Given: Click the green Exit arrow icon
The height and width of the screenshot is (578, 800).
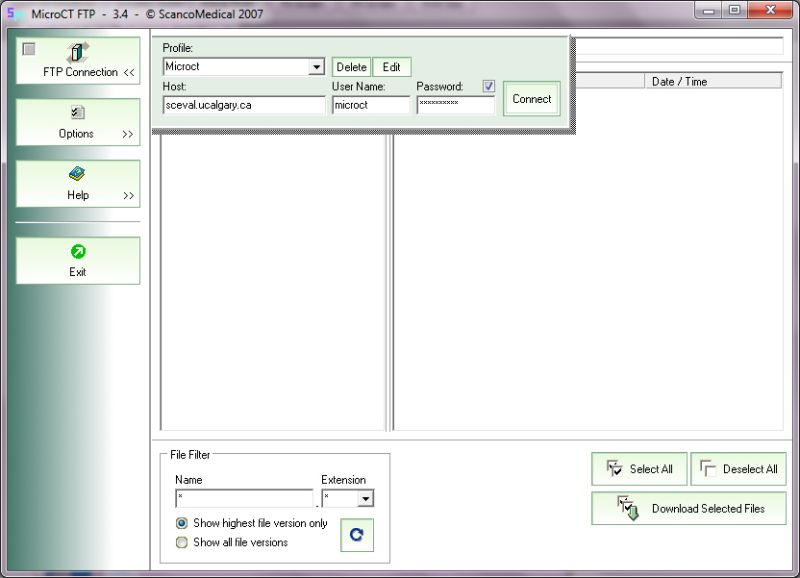Looking at the screenshot, I should coord(78,252).
